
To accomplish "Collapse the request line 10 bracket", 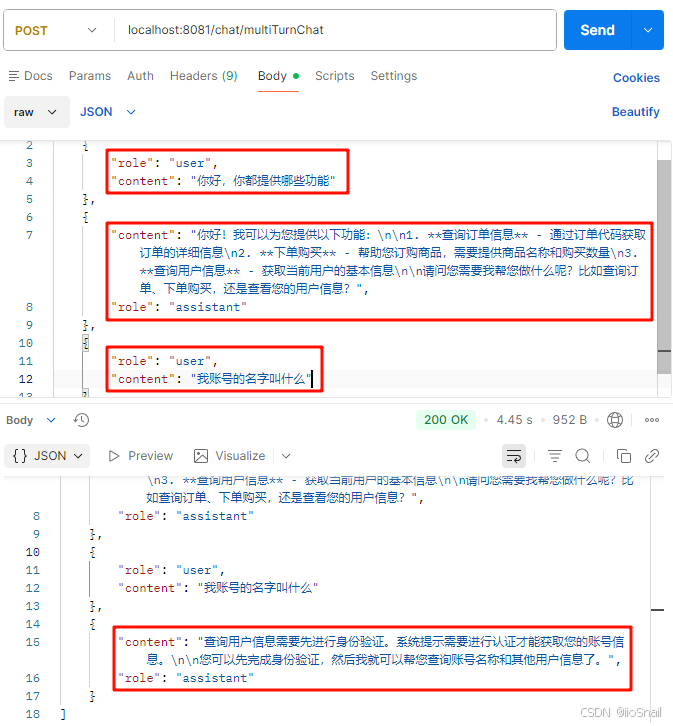I will [86, 343].
